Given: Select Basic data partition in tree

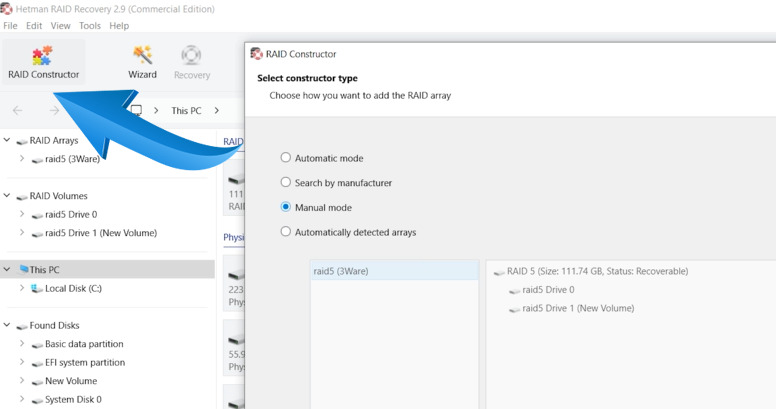Looking at the screenshot, I should tap(84, 344).
